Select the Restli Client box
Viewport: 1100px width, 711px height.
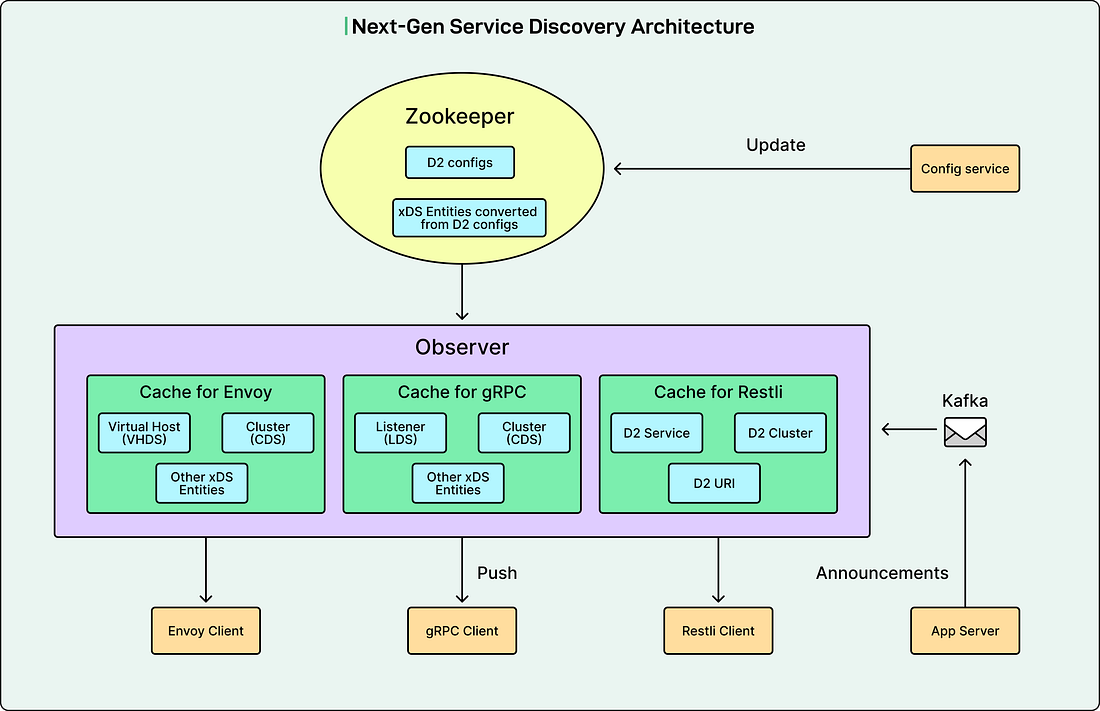tap(718, 631)
